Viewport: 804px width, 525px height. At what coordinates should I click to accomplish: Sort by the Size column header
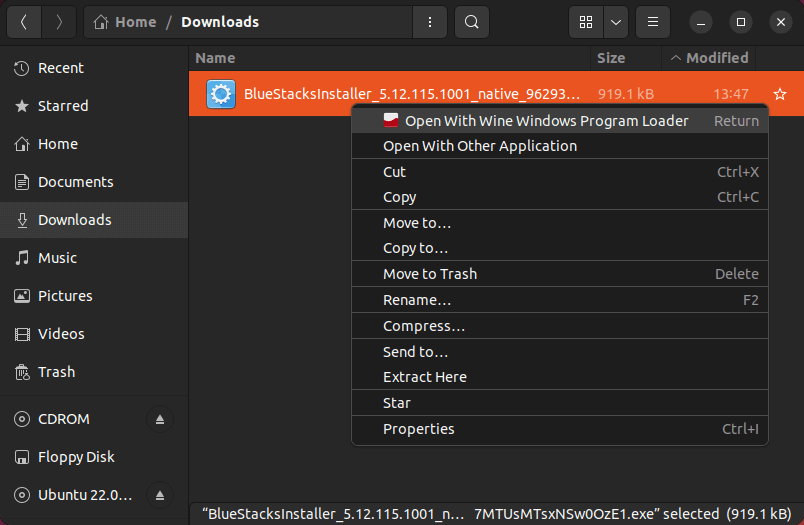pyautogui.click(x=626, y=58)
